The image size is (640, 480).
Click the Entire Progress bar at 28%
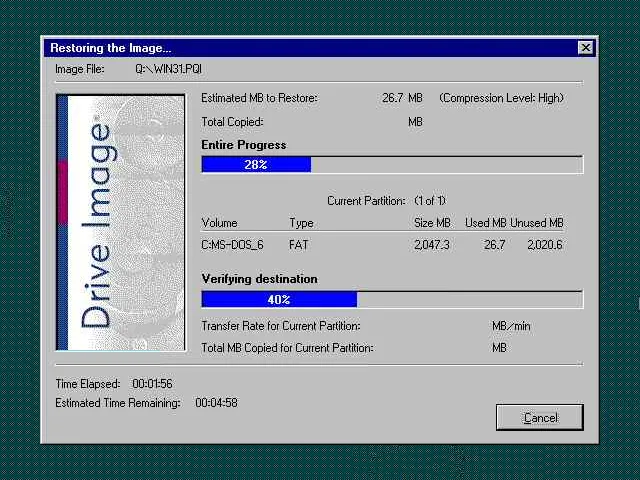click(x=392, y=164)
